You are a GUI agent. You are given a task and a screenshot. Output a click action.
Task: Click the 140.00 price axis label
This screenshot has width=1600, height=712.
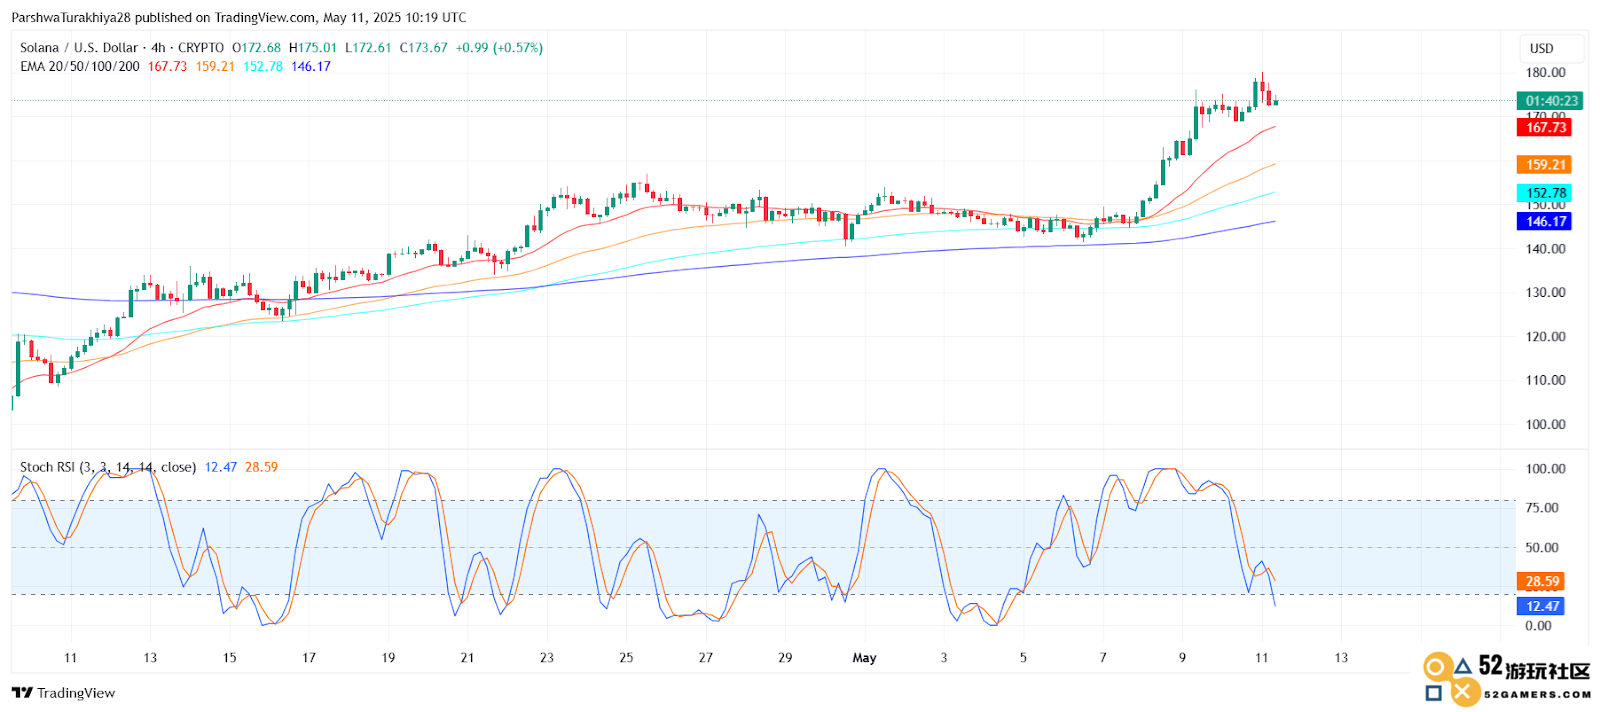[x=1545, y=249]
